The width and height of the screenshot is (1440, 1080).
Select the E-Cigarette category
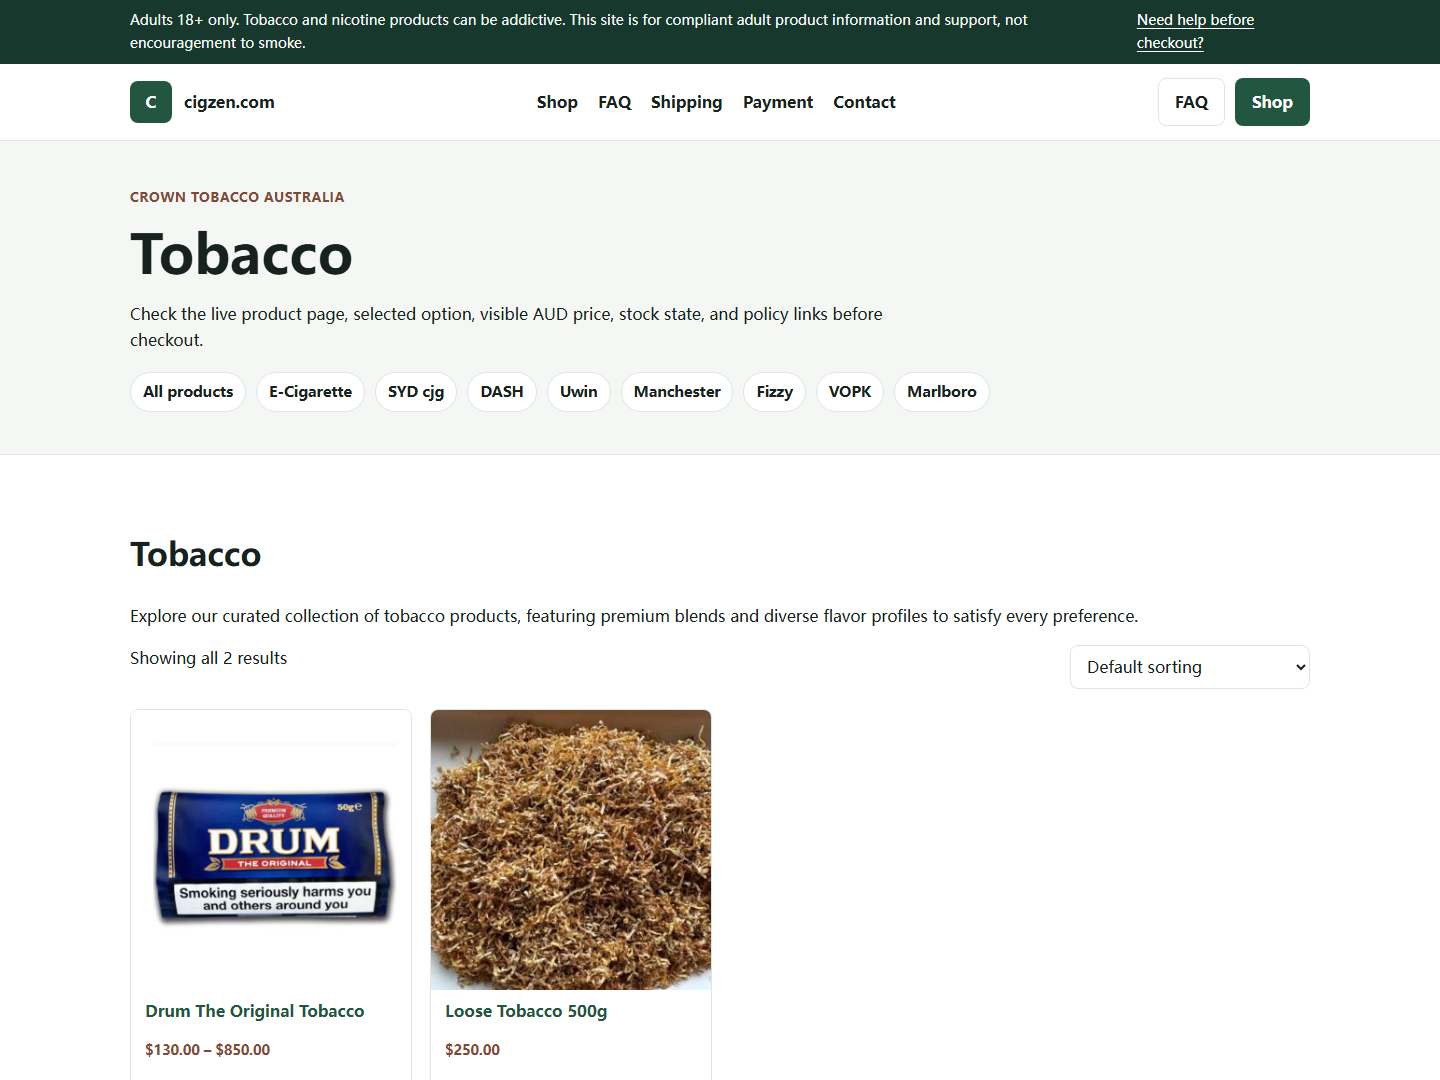[310, 392]
